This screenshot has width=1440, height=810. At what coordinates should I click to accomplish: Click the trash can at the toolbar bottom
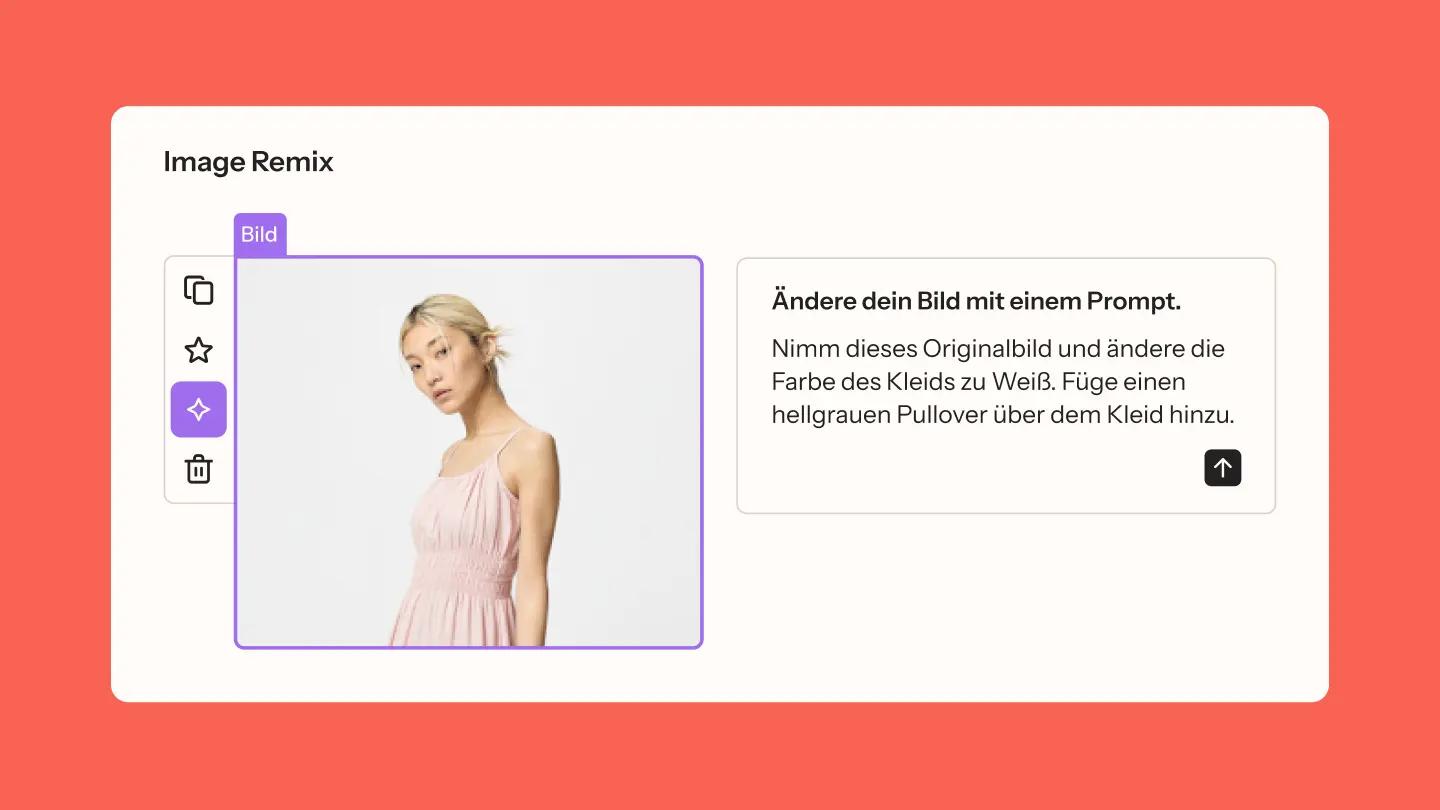(x=198, y=468)
